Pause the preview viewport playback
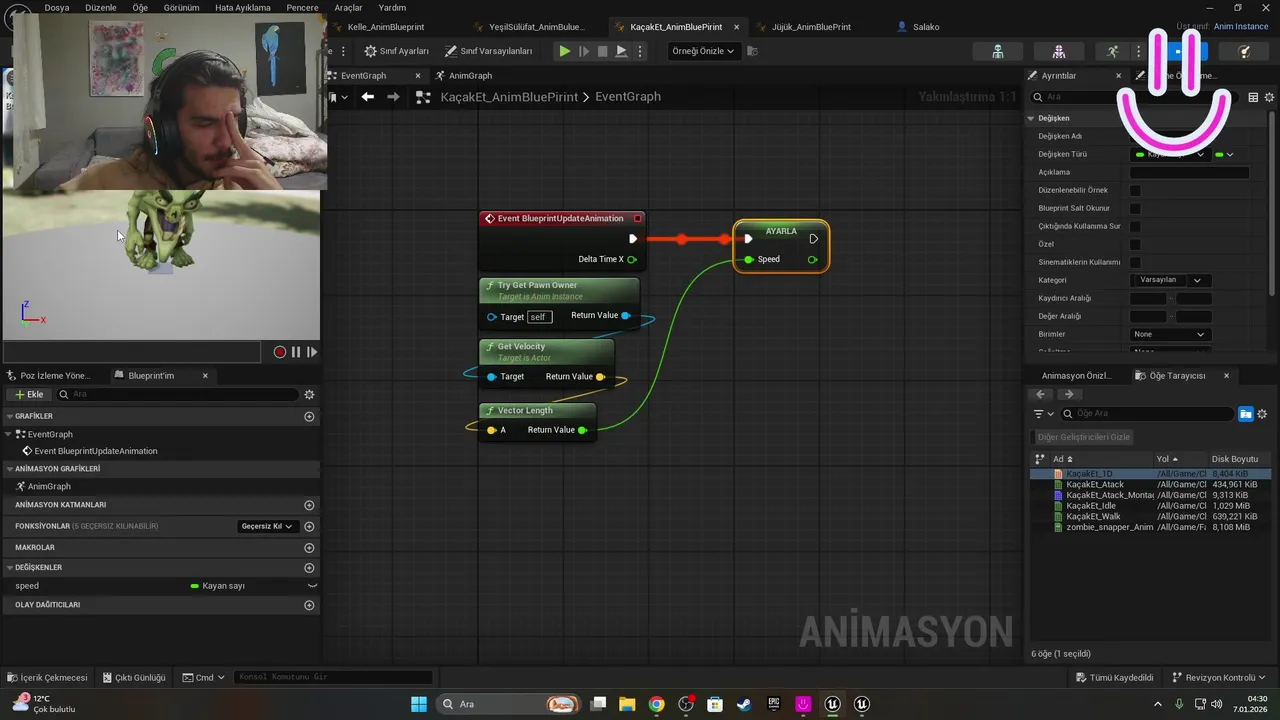Screen dimensions: 1280x720 [296, 352]
